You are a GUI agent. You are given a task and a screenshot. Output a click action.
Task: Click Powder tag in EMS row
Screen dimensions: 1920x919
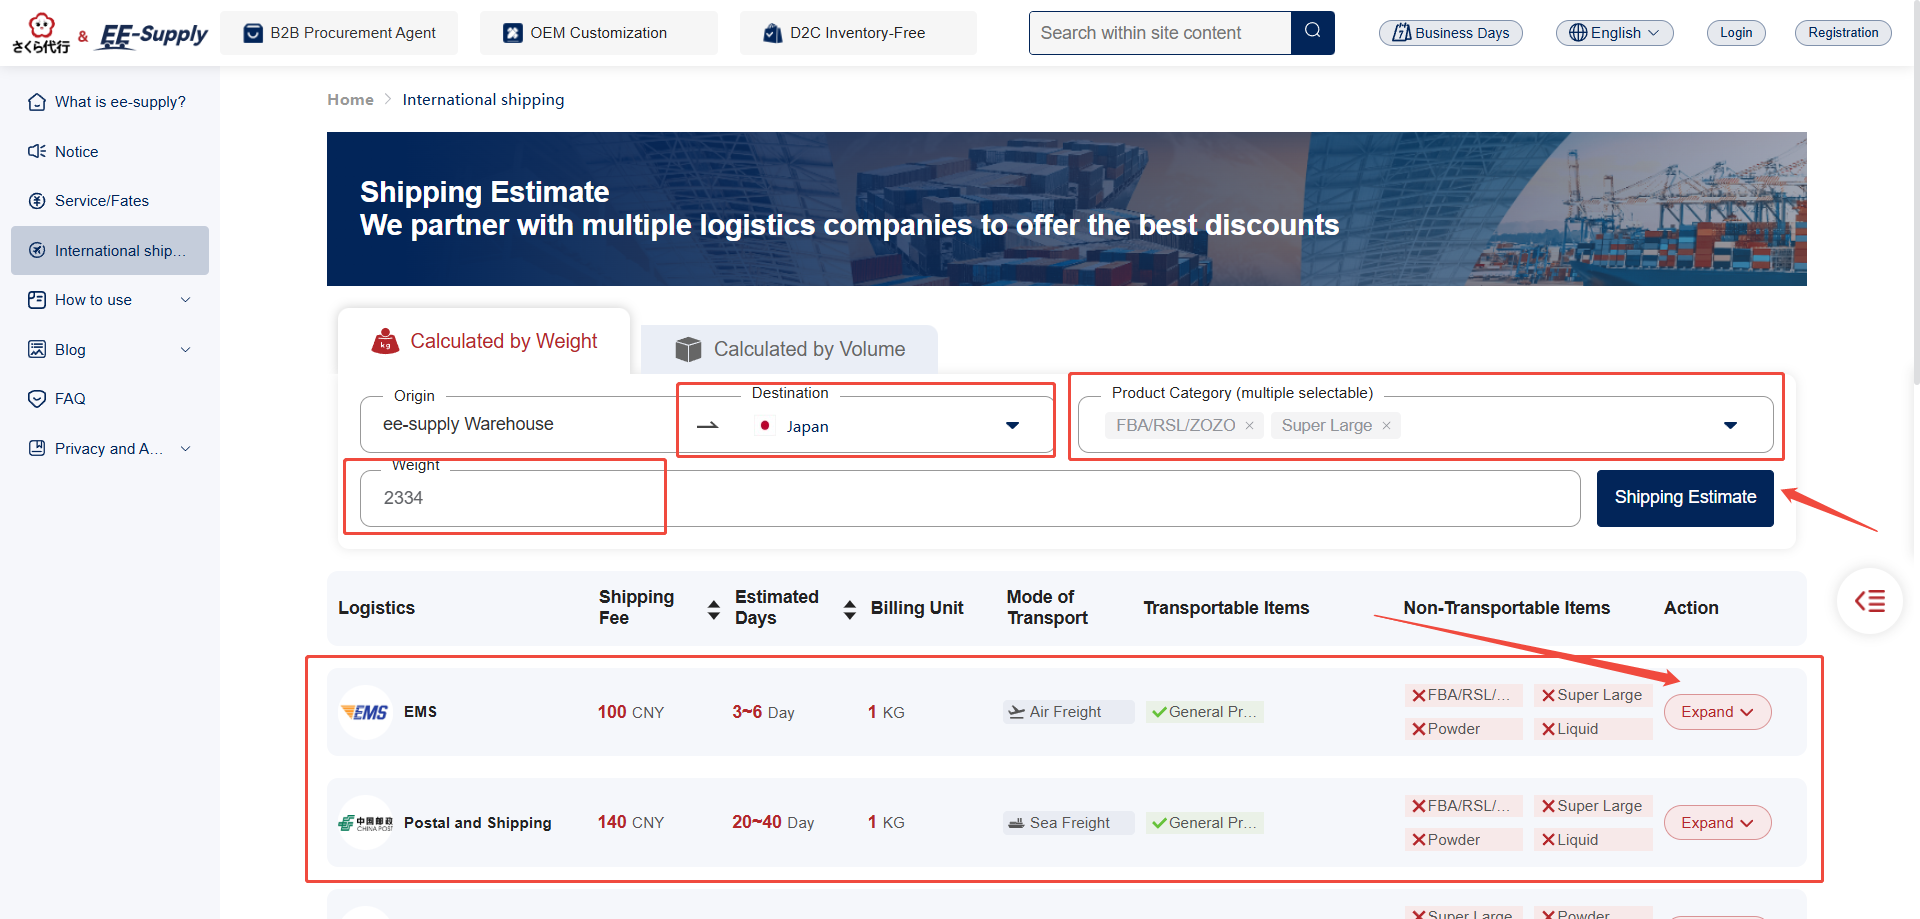click(1464, 729)
